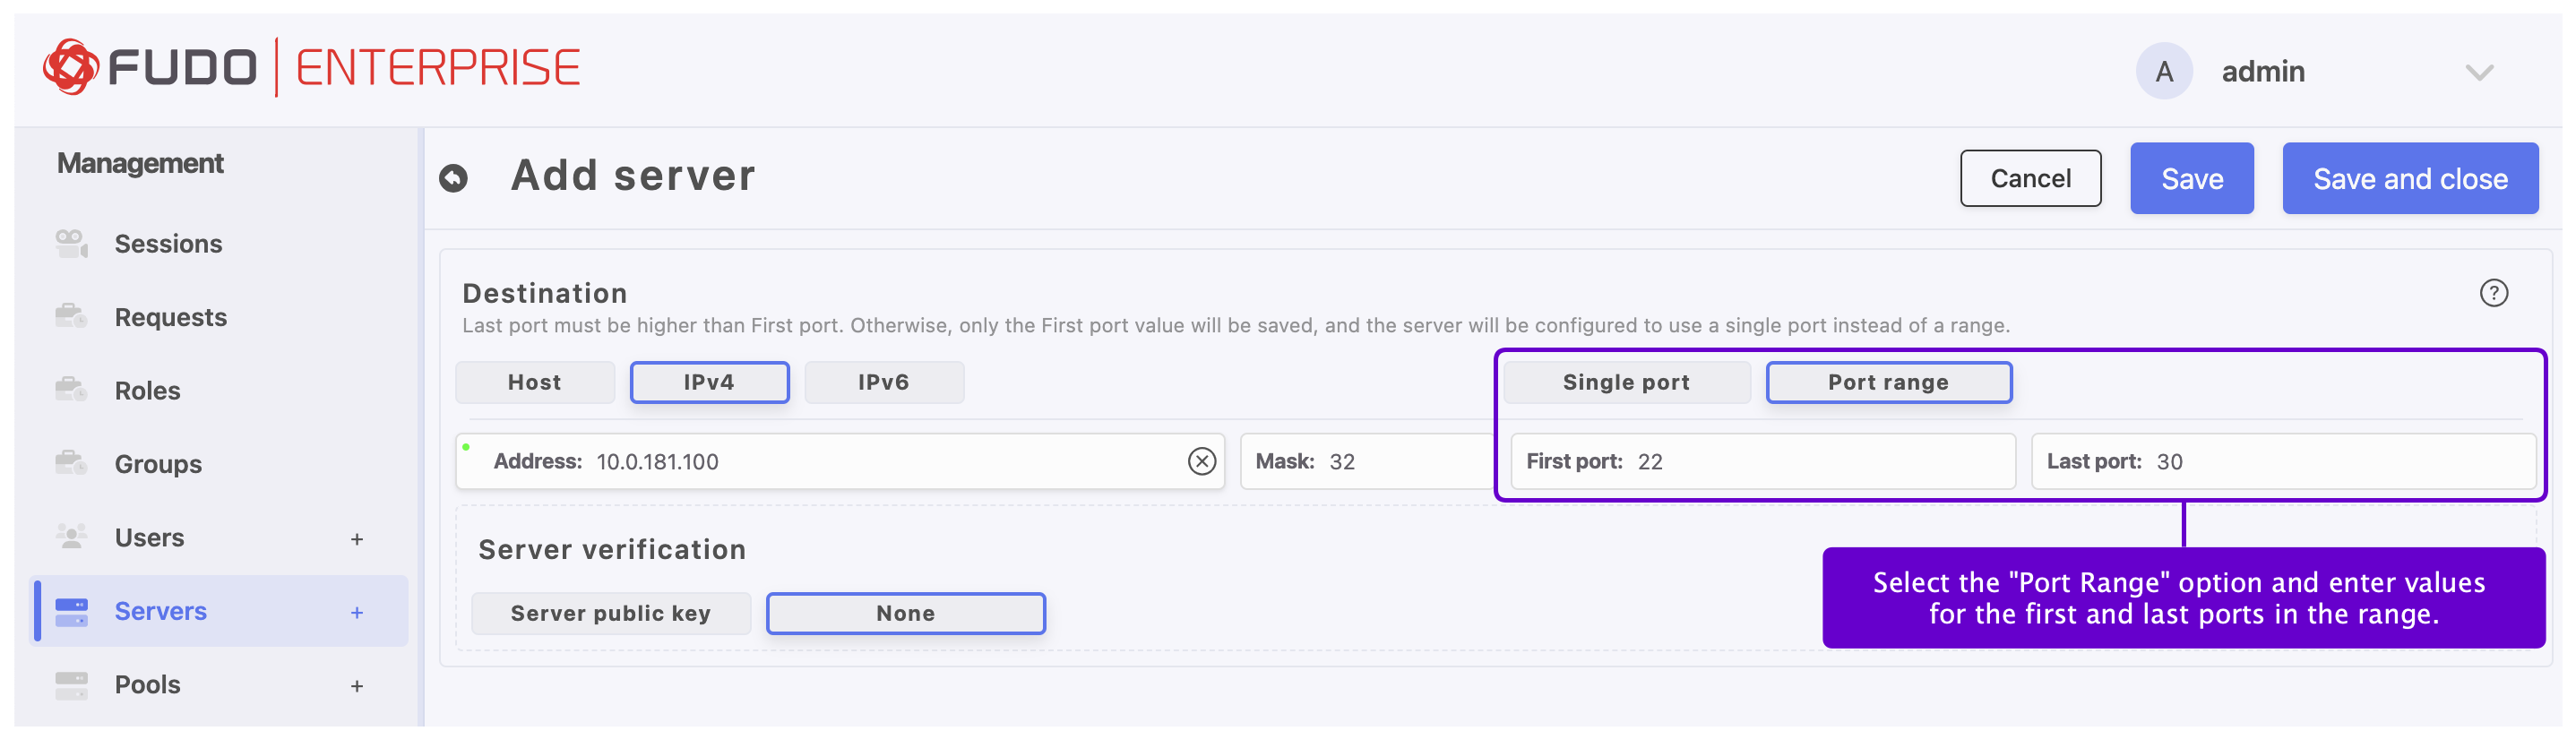
Task: Select the Single port option
Action: 1625,383
